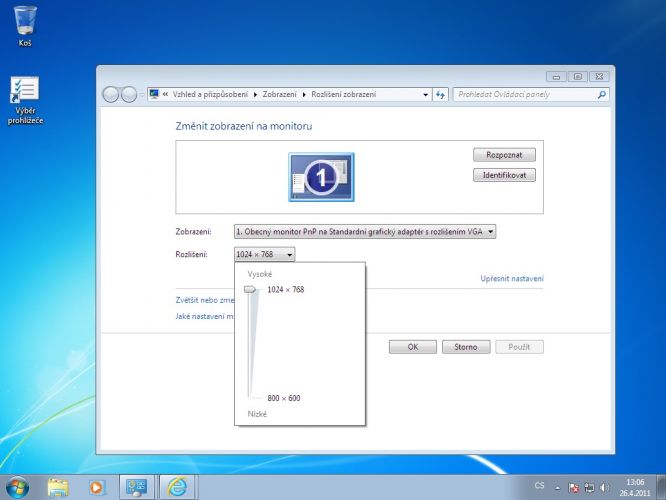666x500 pixels.
Task: Show hidden tray icons arrow
Action: 557,488
